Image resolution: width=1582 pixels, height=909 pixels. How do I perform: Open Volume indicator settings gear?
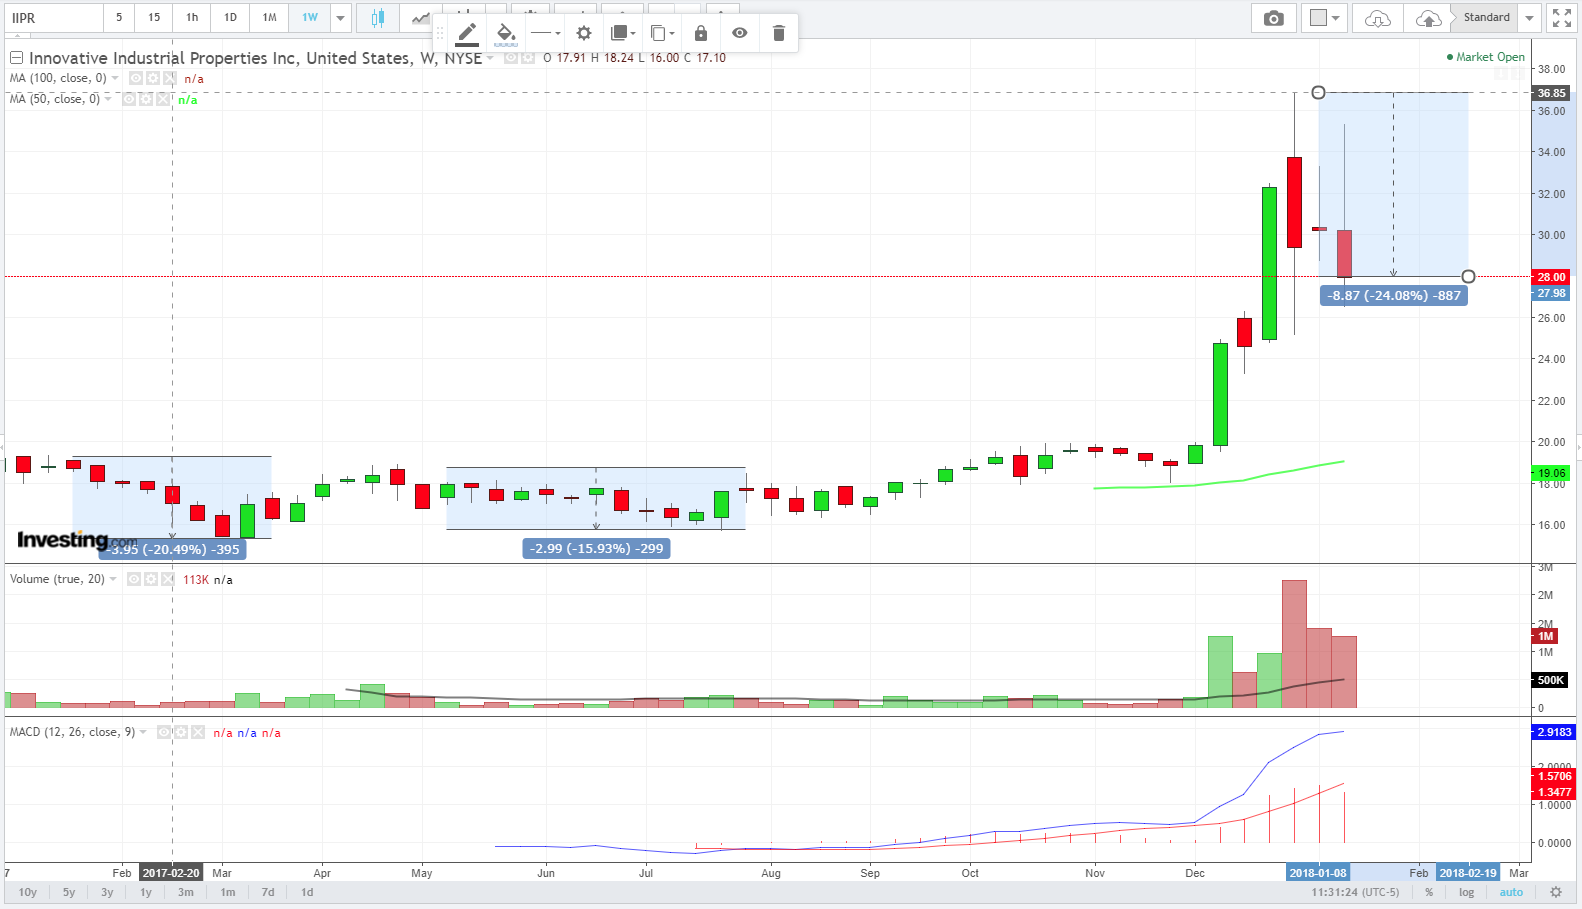pos(151,579)
